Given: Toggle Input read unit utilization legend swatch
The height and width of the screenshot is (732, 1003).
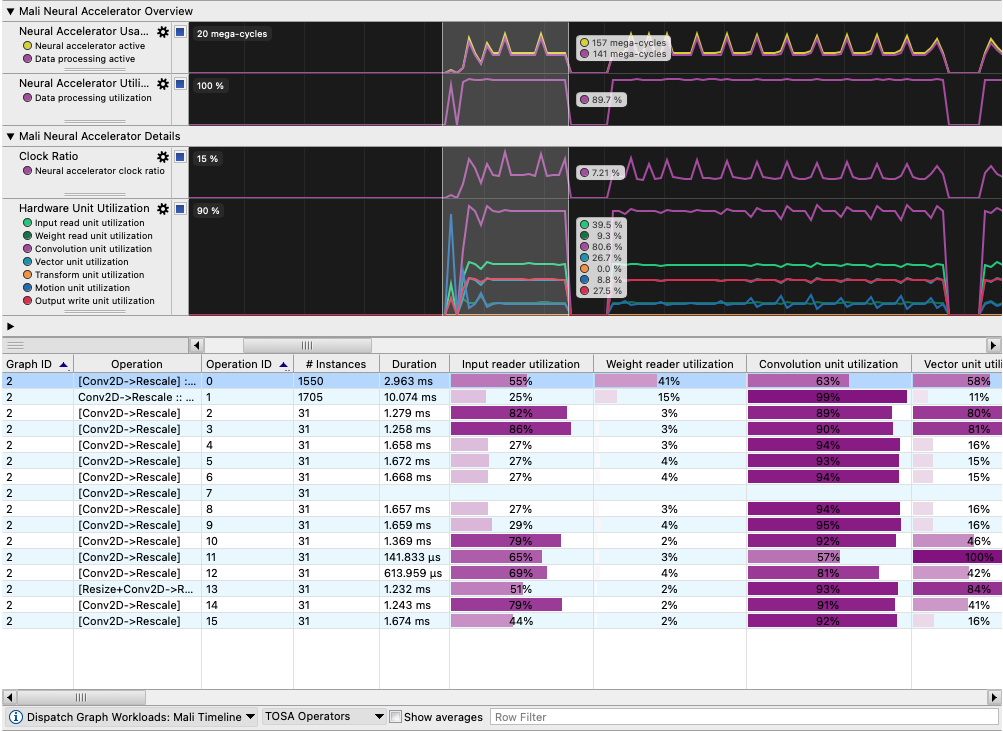Looking at the screenshot, I should click(x=28, y=223).
